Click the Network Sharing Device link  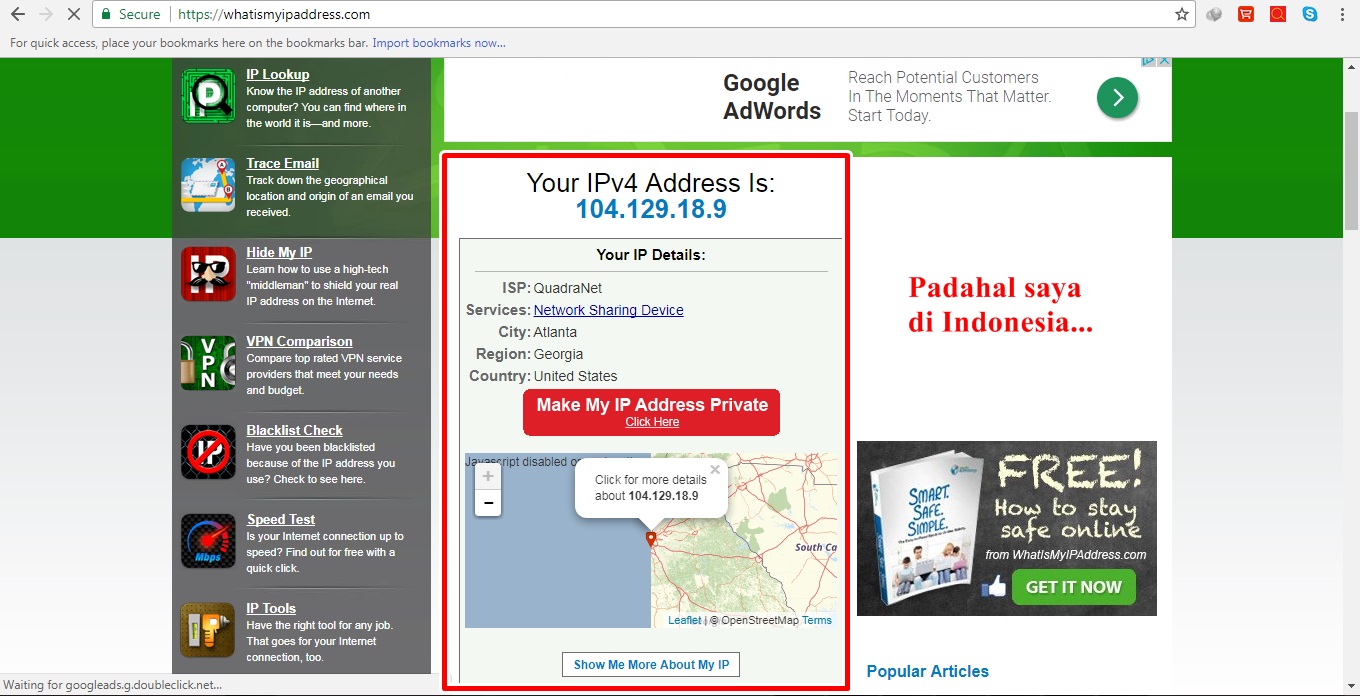coord(609,310)
